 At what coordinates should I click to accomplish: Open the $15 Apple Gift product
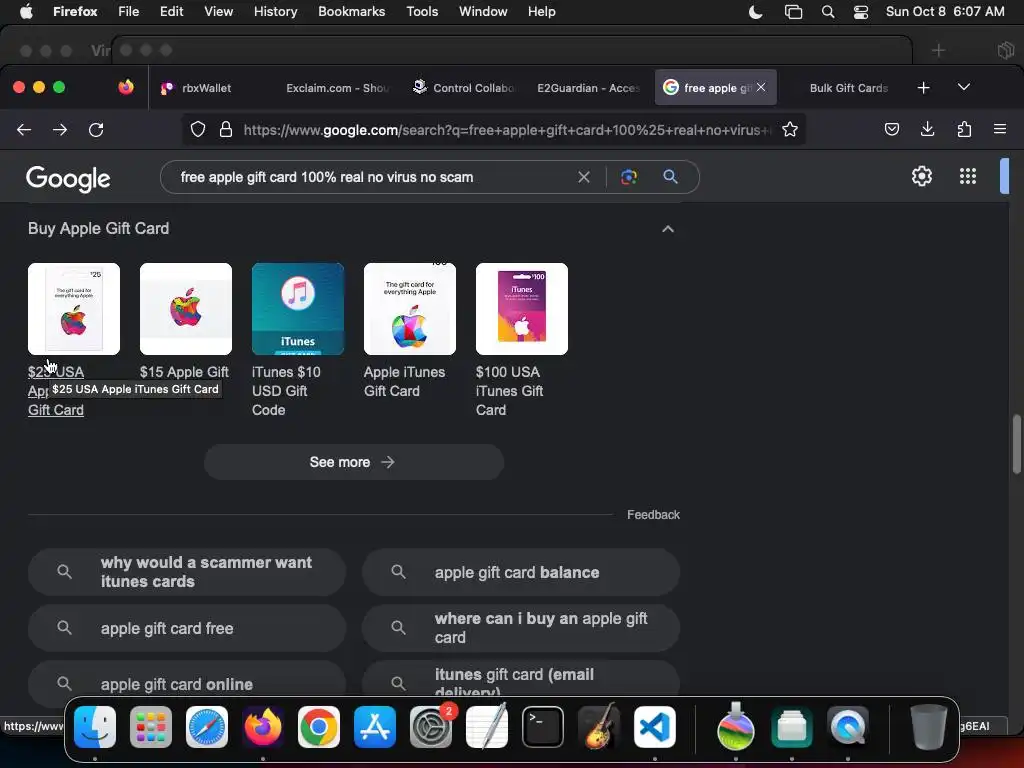184,372
